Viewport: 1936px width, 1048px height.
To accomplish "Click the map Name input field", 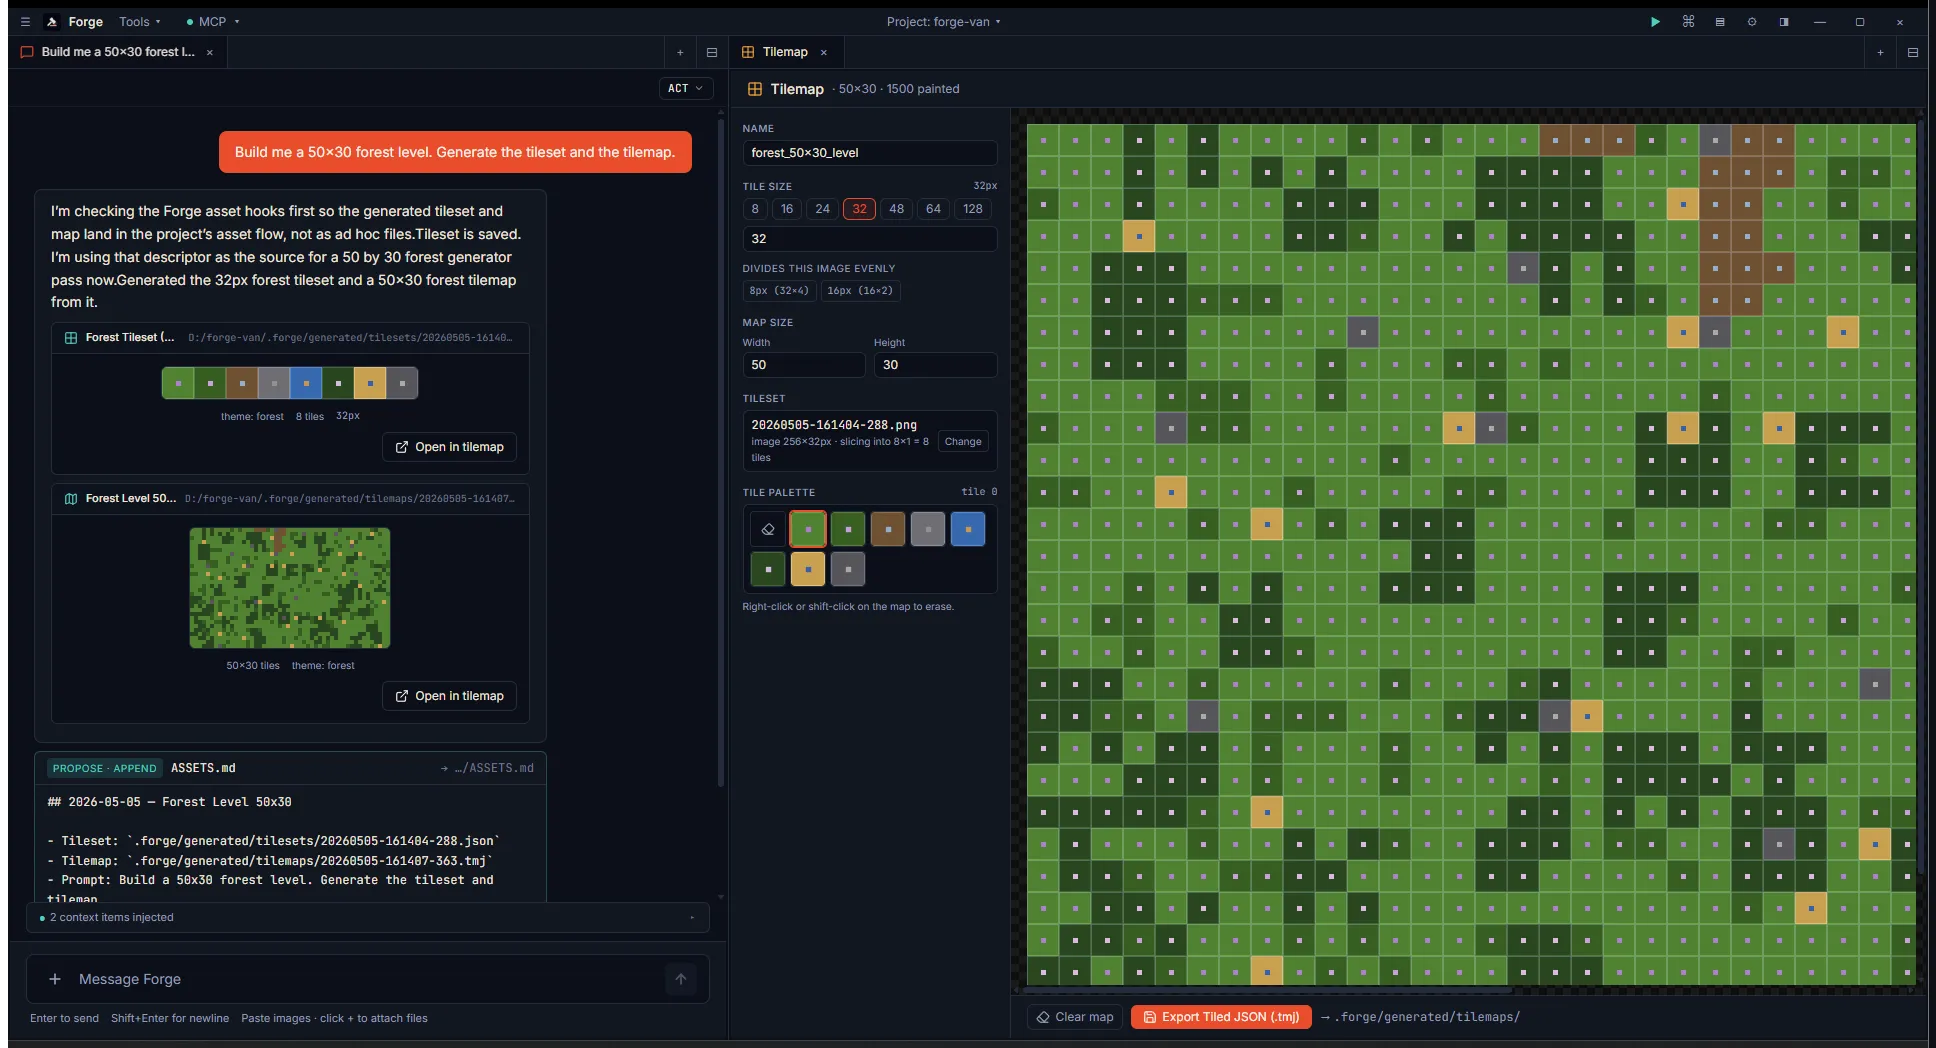I will coord(870,153).
